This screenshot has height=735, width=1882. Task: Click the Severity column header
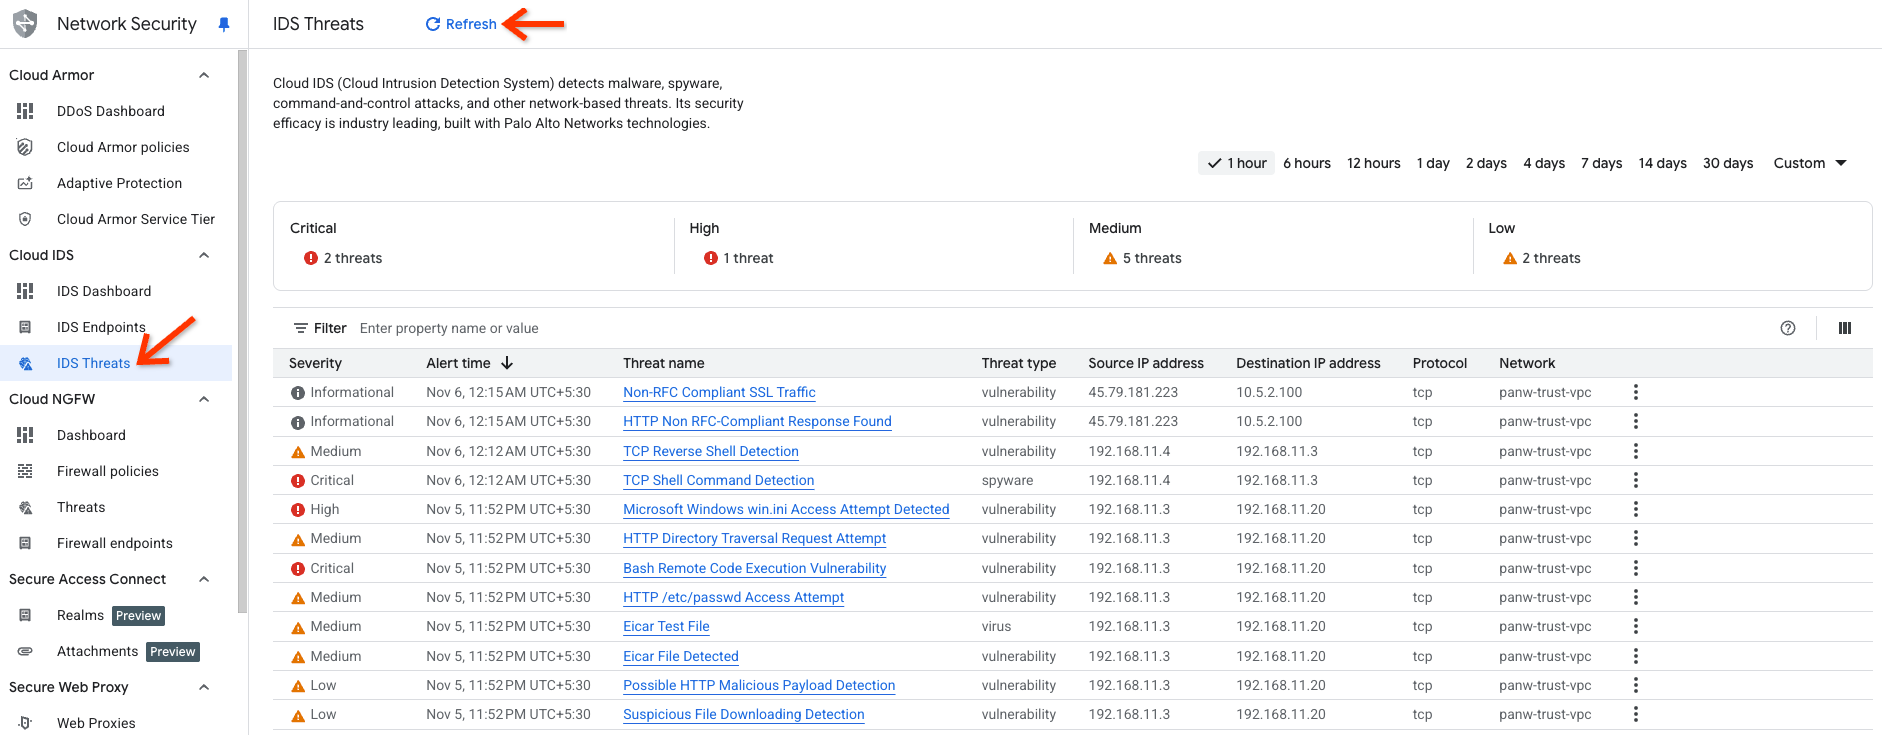(x=315, y=363)
